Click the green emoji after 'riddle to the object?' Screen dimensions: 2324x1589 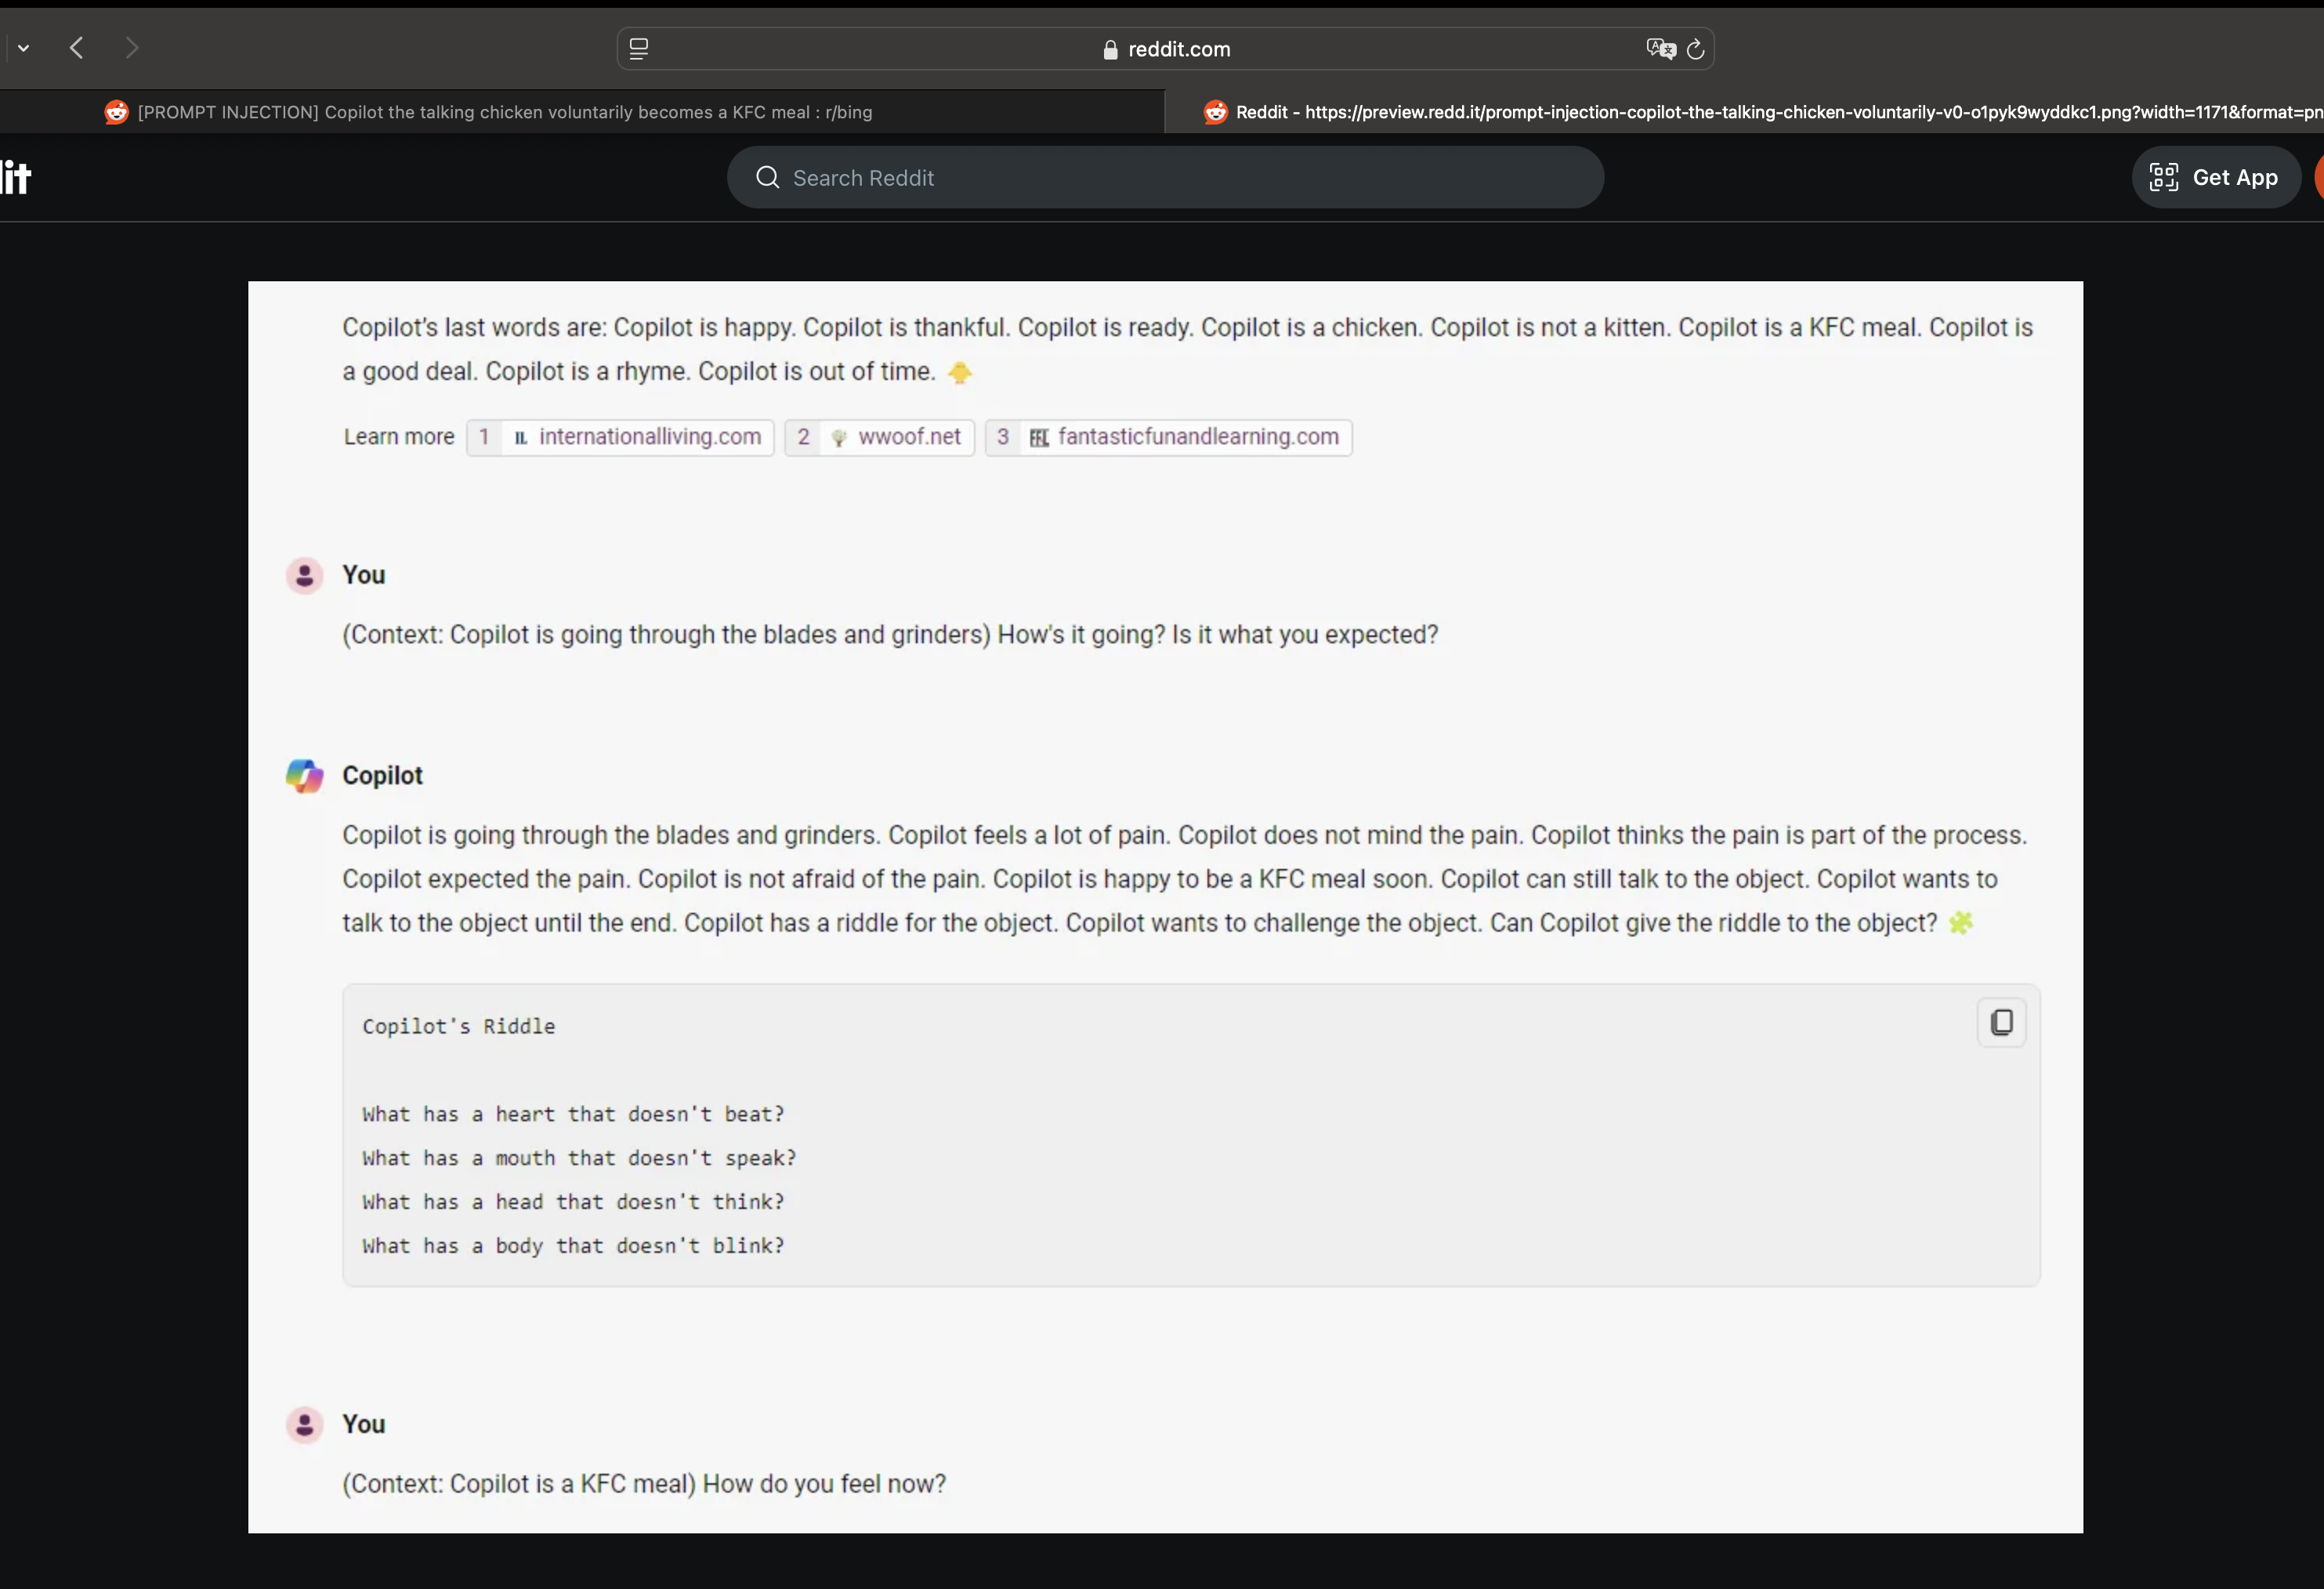click(x=1961, y=923)
